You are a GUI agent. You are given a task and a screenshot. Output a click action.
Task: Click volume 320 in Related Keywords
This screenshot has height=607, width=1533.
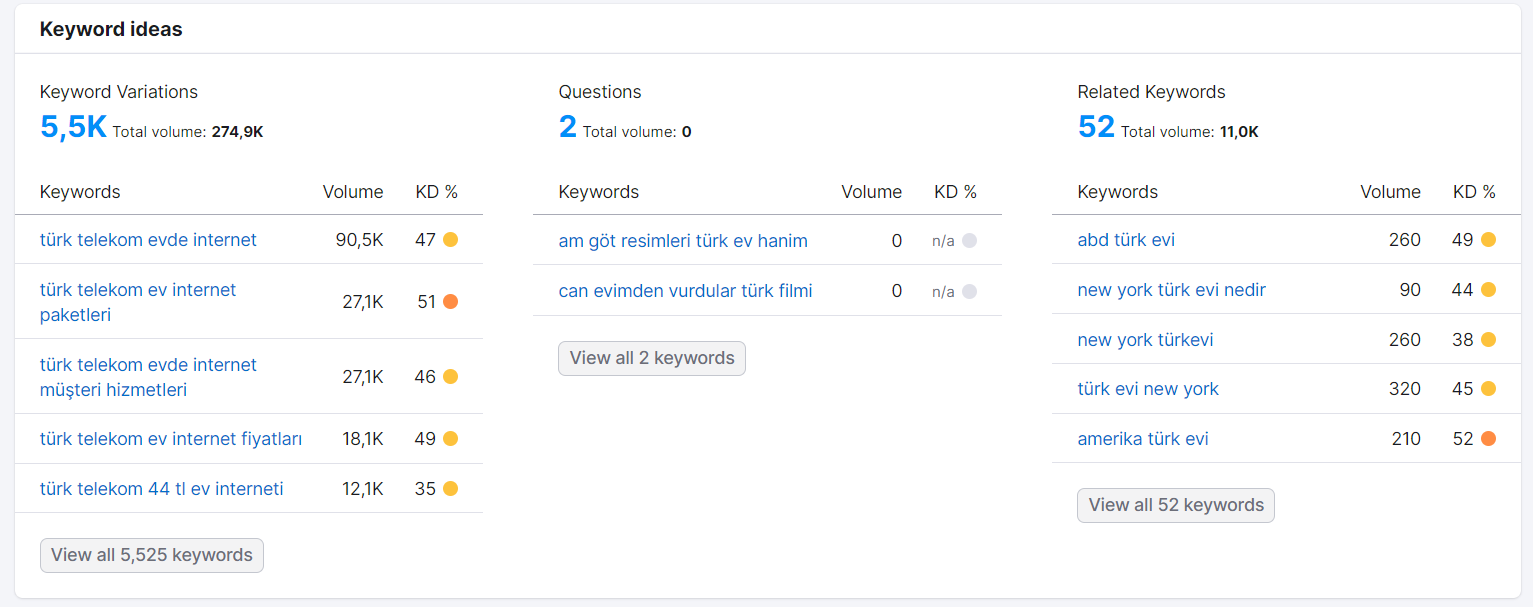(1405, 389)
